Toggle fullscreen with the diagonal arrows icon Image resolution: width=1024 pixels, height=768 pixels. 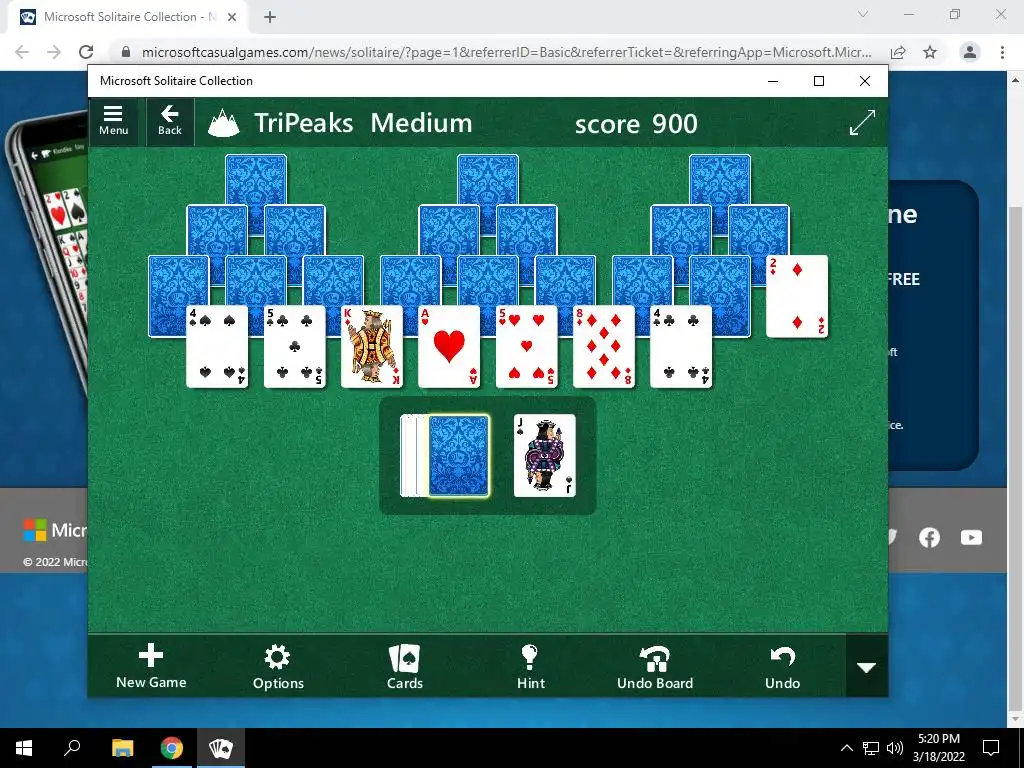(x=862, y=122)
